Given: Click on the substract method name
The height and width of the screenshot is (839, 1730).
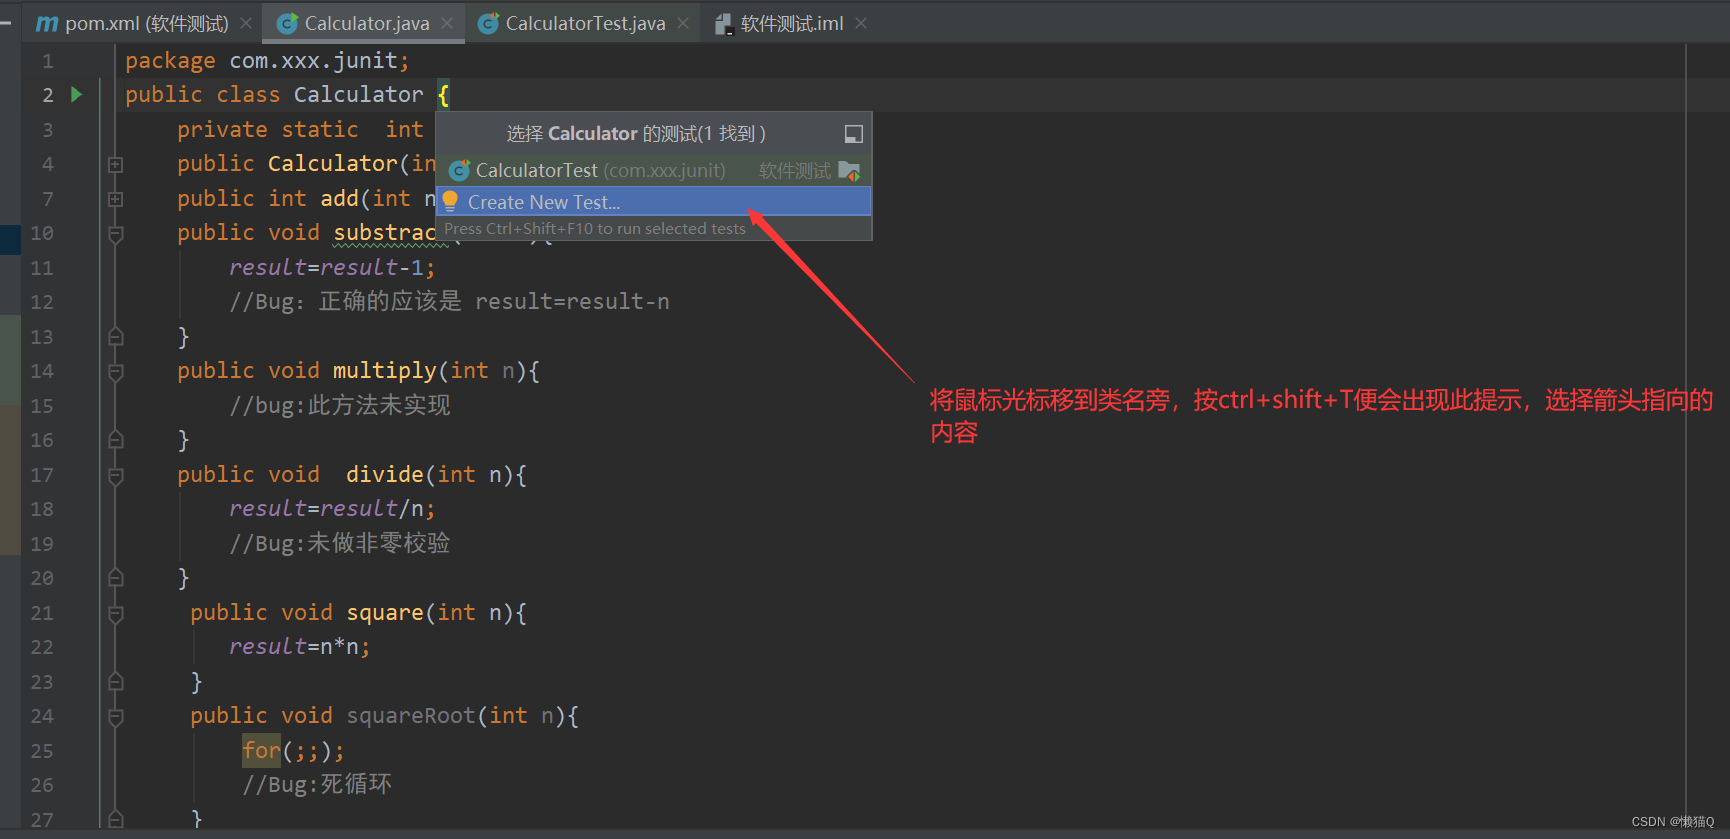Looking at the screenshot, I should (x=384, y=233).
